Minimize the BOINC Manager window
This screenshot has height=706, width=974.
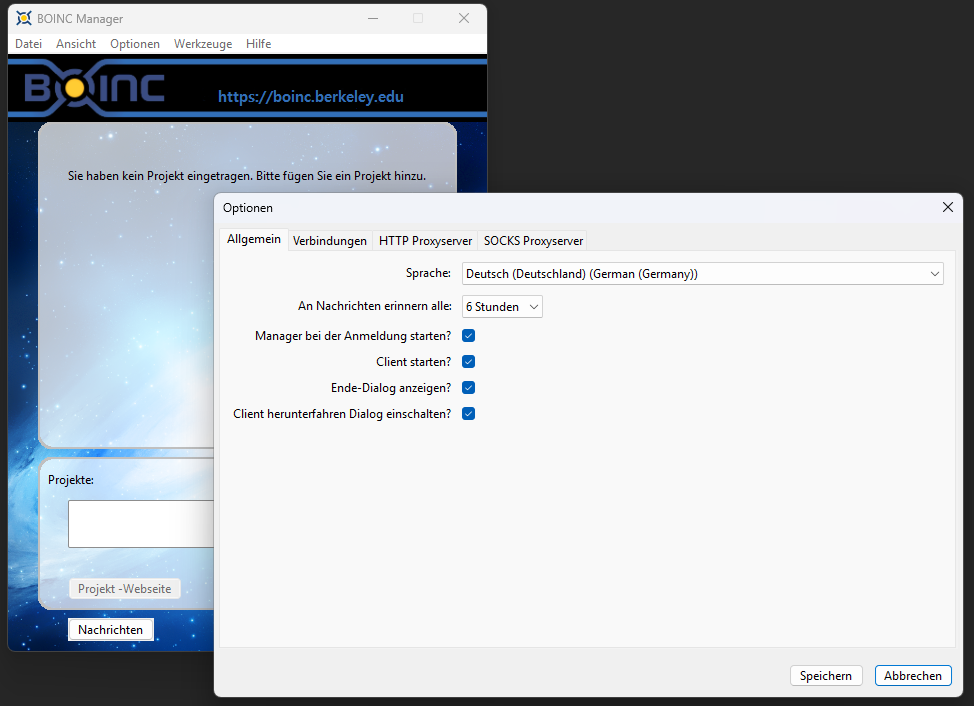click(x=373, y=19)
